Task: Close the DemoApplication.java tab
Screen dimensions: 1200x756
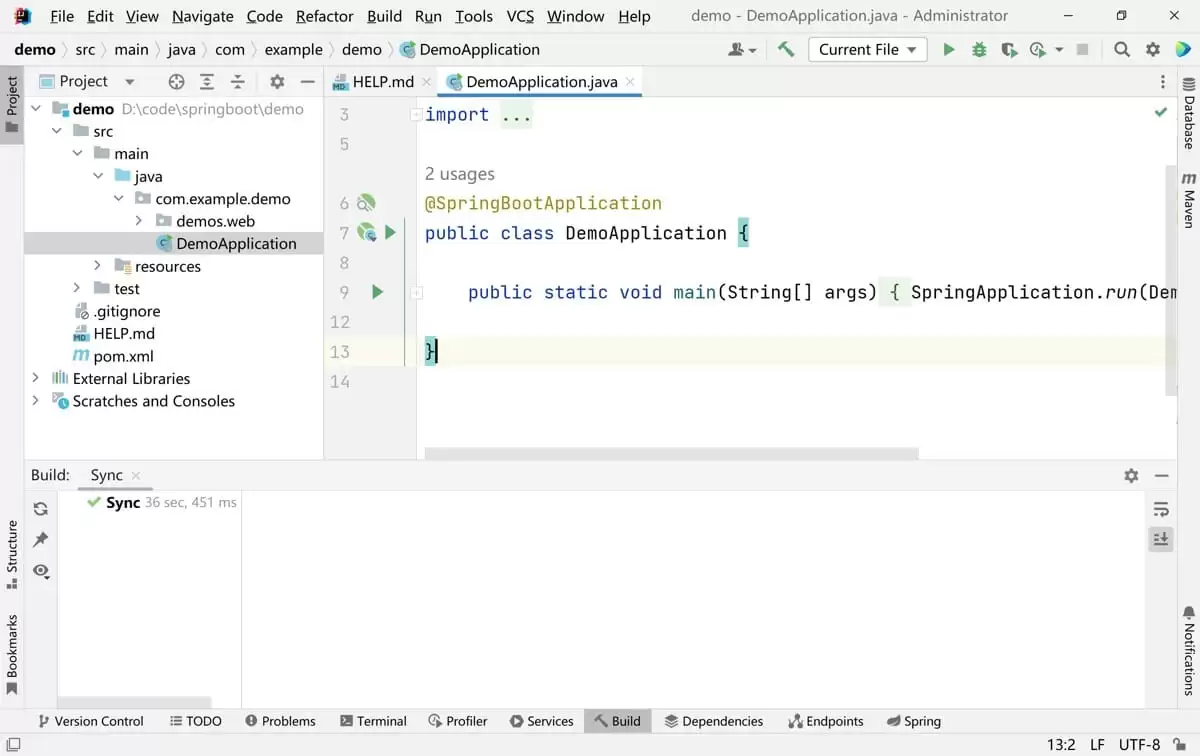Action: click(x=630, y=82)
